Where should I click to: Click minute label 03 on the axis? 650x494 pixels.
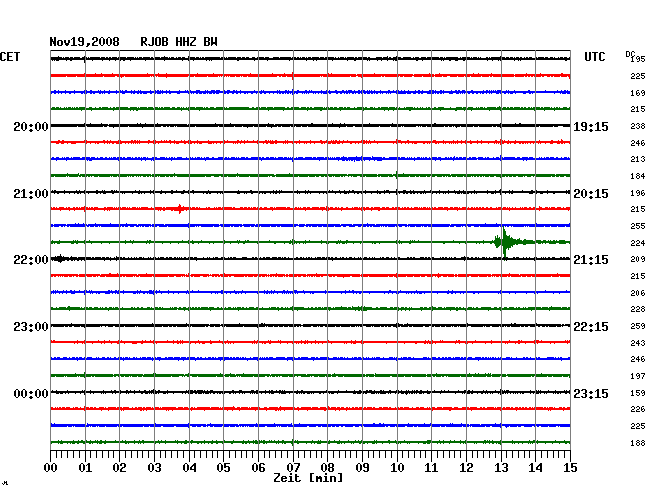[x=154, y=467]
